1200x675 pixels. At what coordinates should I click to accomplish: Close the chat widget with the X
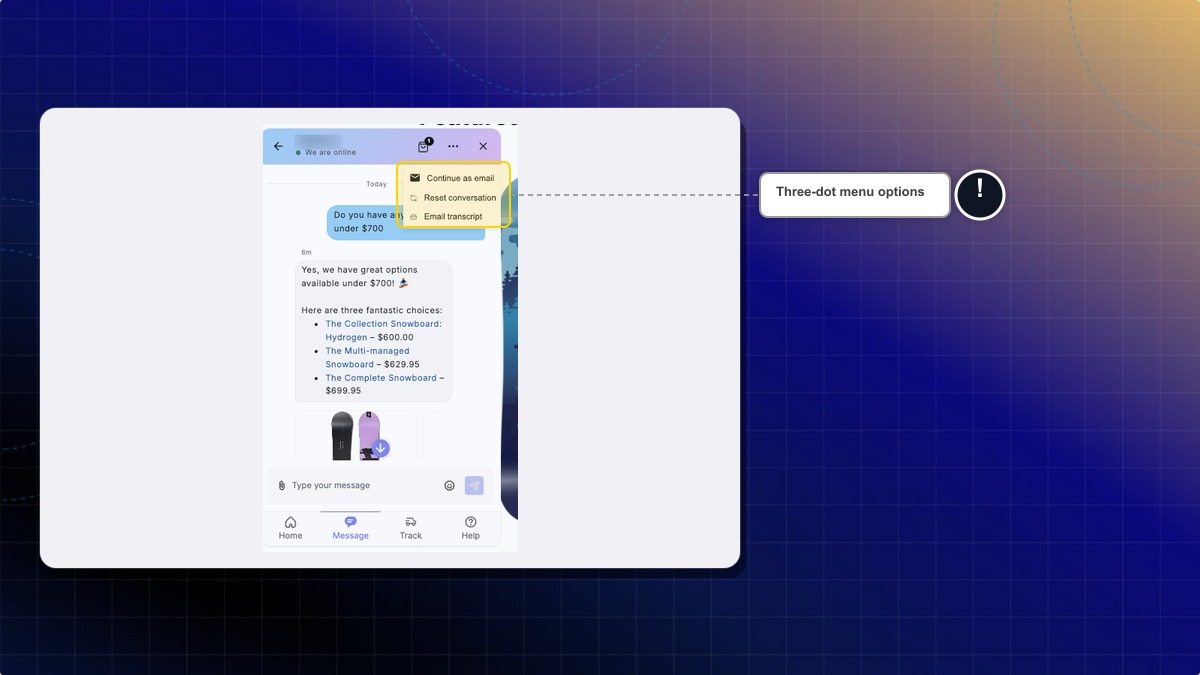coord(483,146)
